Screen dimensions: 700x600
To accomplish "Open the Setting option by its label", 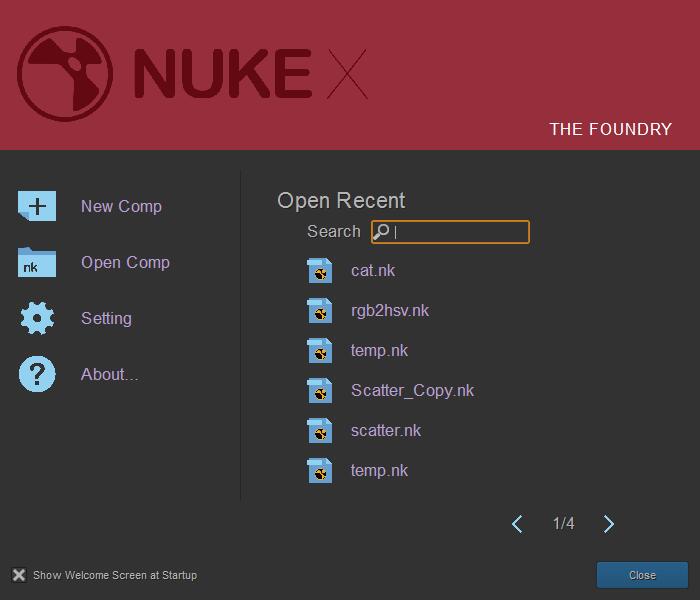I will 106,318.
